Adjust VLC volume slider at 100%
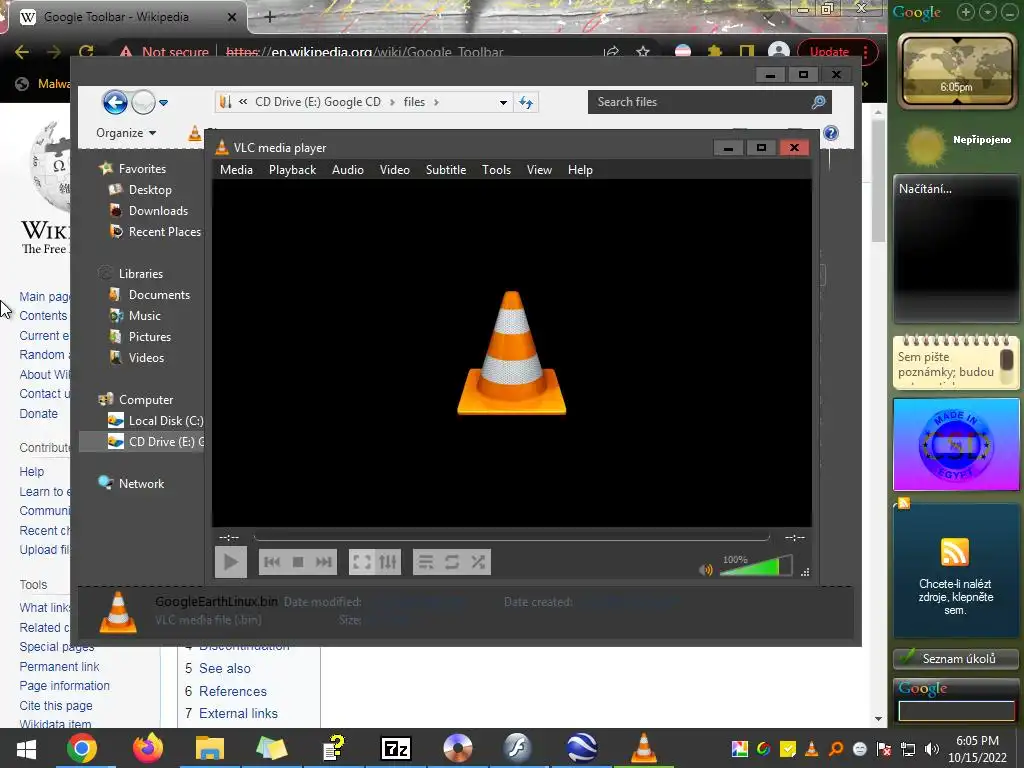Viewport: 1024px width, 768px height. tap(756, 566)
